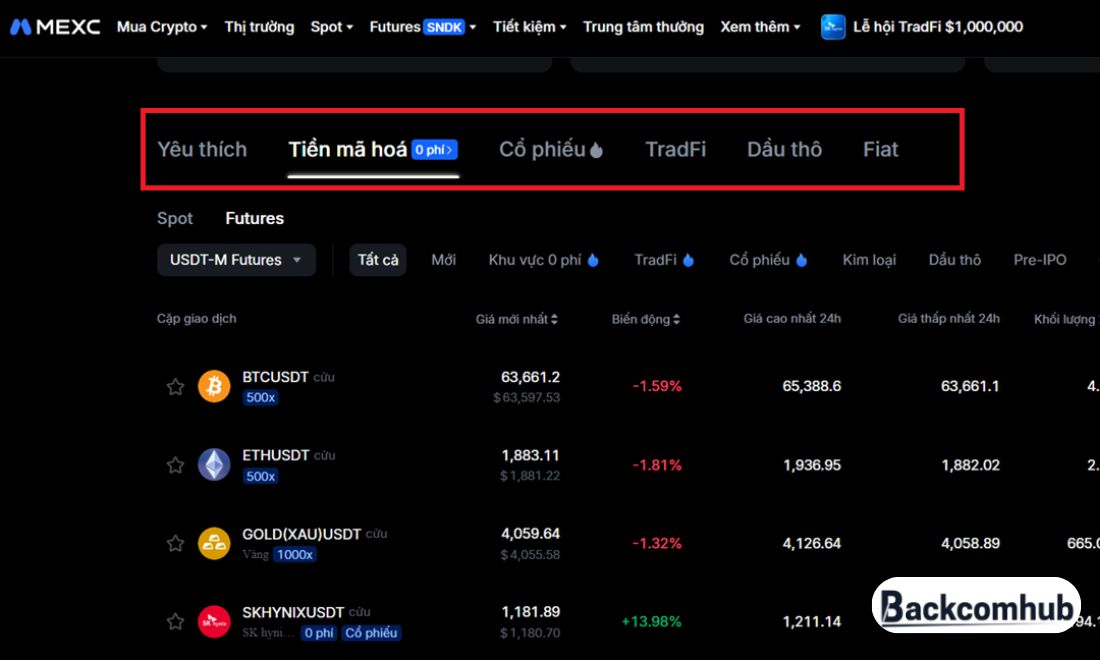Star the SKHYNIXUSDT pair
1100x660 pixels.
pos(175,621)
